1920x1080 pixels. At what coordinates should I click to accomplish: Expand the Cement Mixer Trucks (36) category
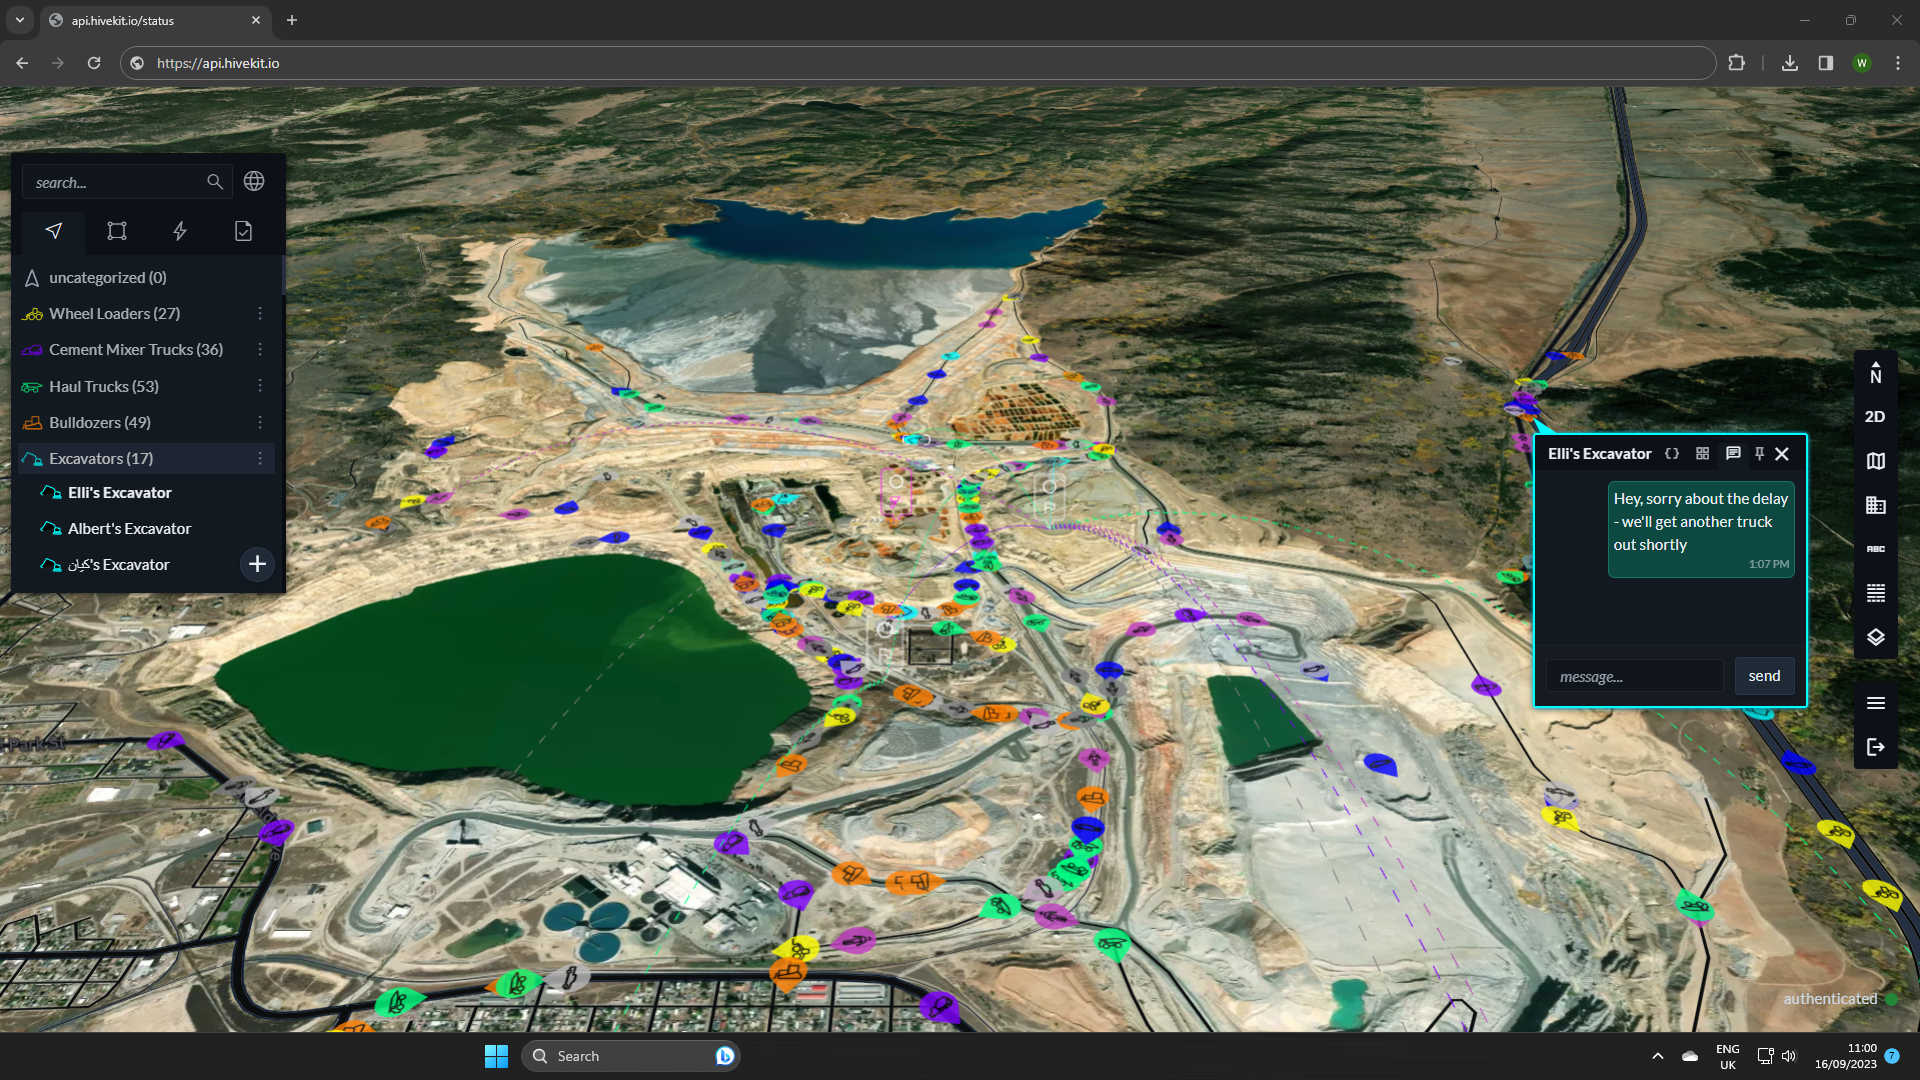pyautogui.click(x=136, y=350)
